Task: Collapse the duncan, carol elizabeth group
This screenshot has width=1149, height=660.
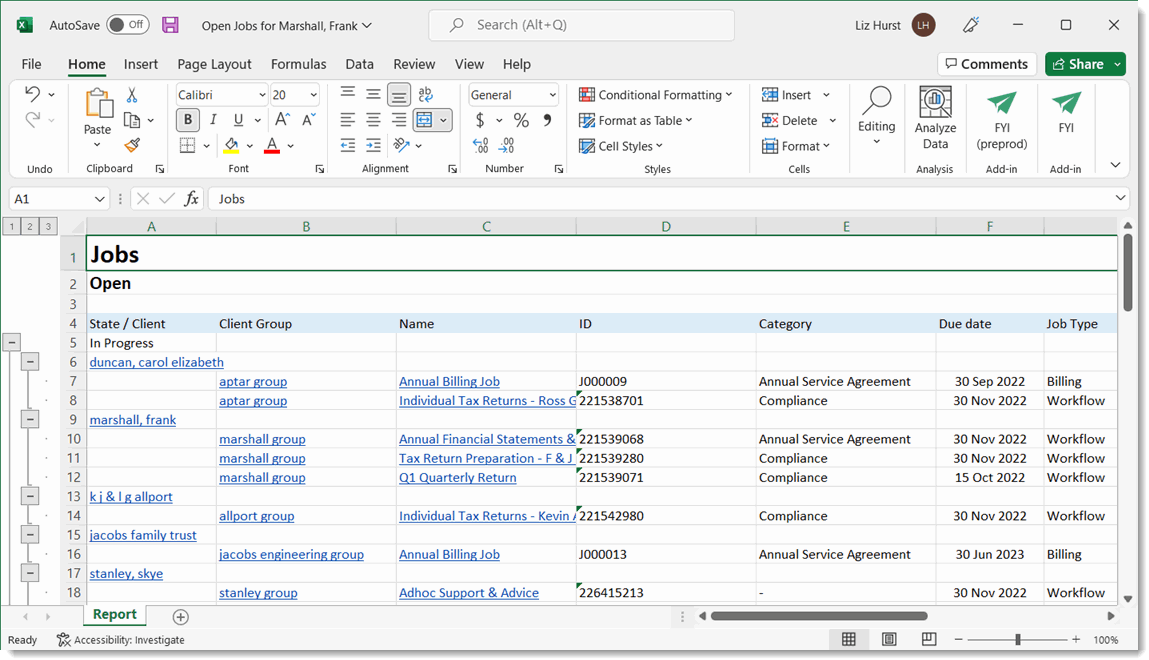Action: [30, 361]
